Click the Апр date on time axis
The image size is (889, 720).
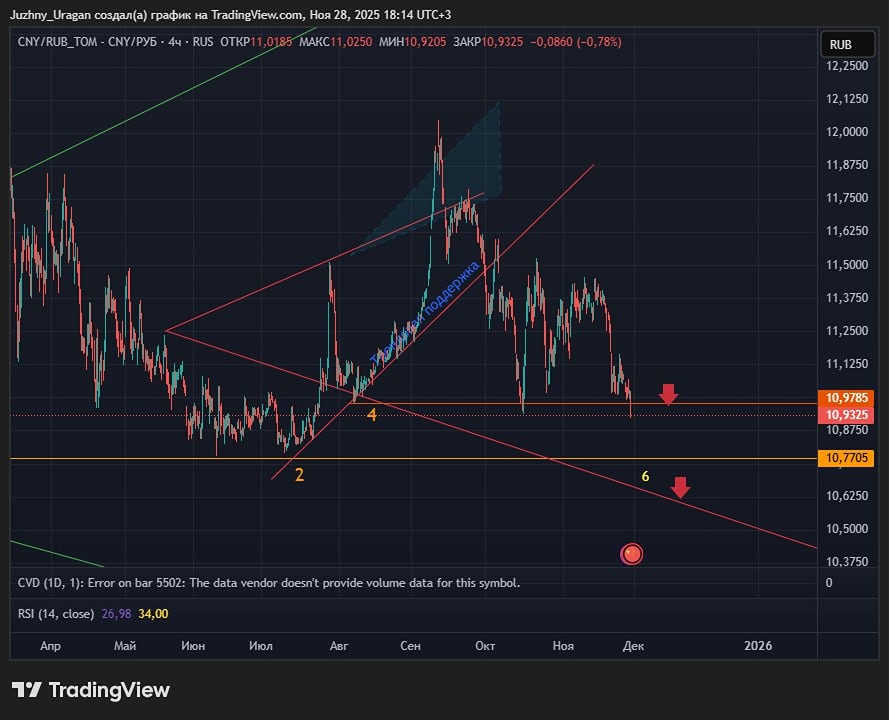click(50, 646)
